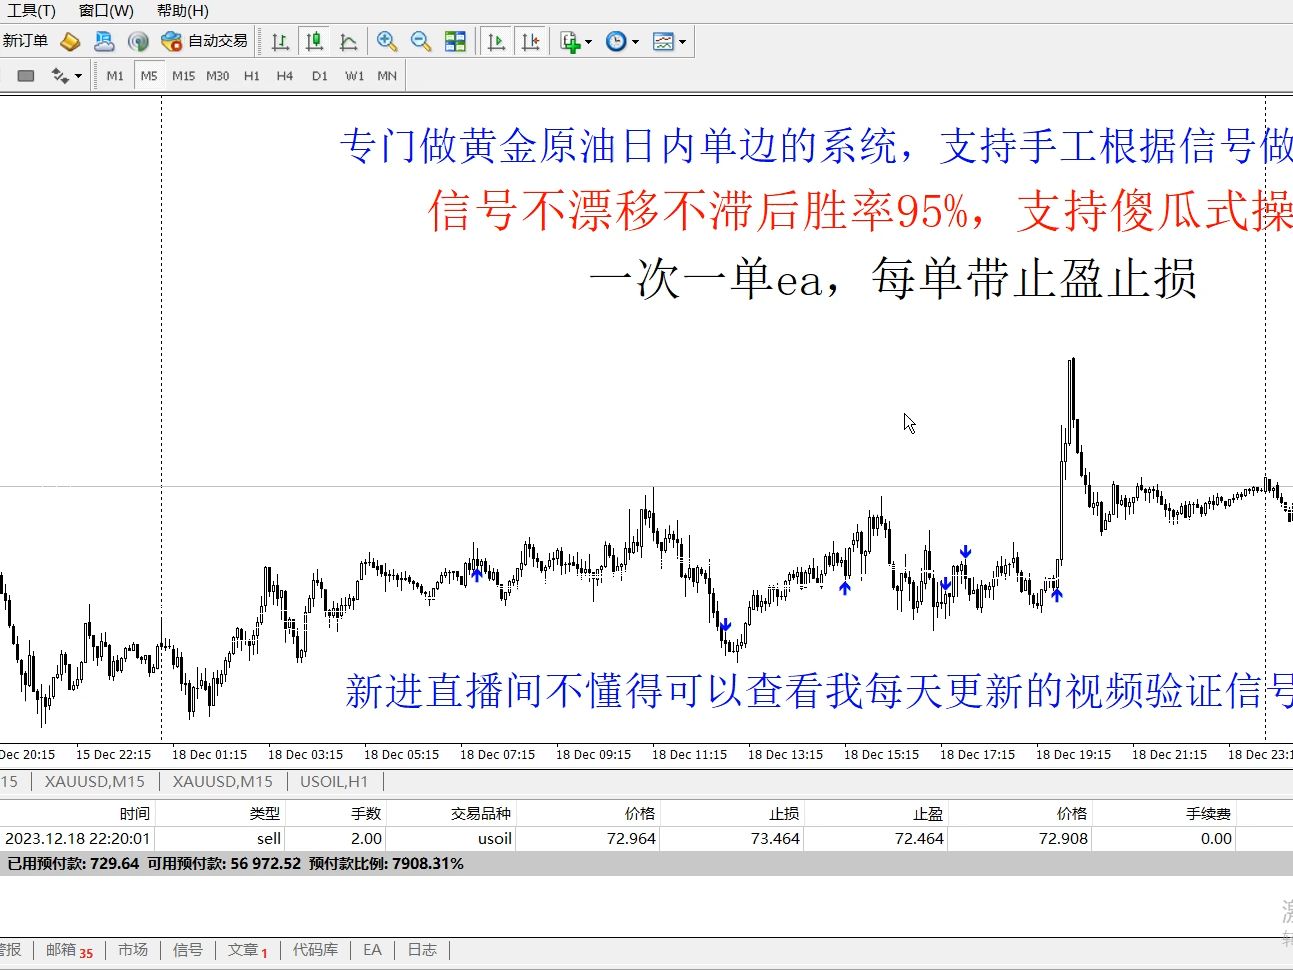This screenshot has height=970, width=1293.
Task: Open the periods clock dropdown
Action: click(x=622, y=41)
